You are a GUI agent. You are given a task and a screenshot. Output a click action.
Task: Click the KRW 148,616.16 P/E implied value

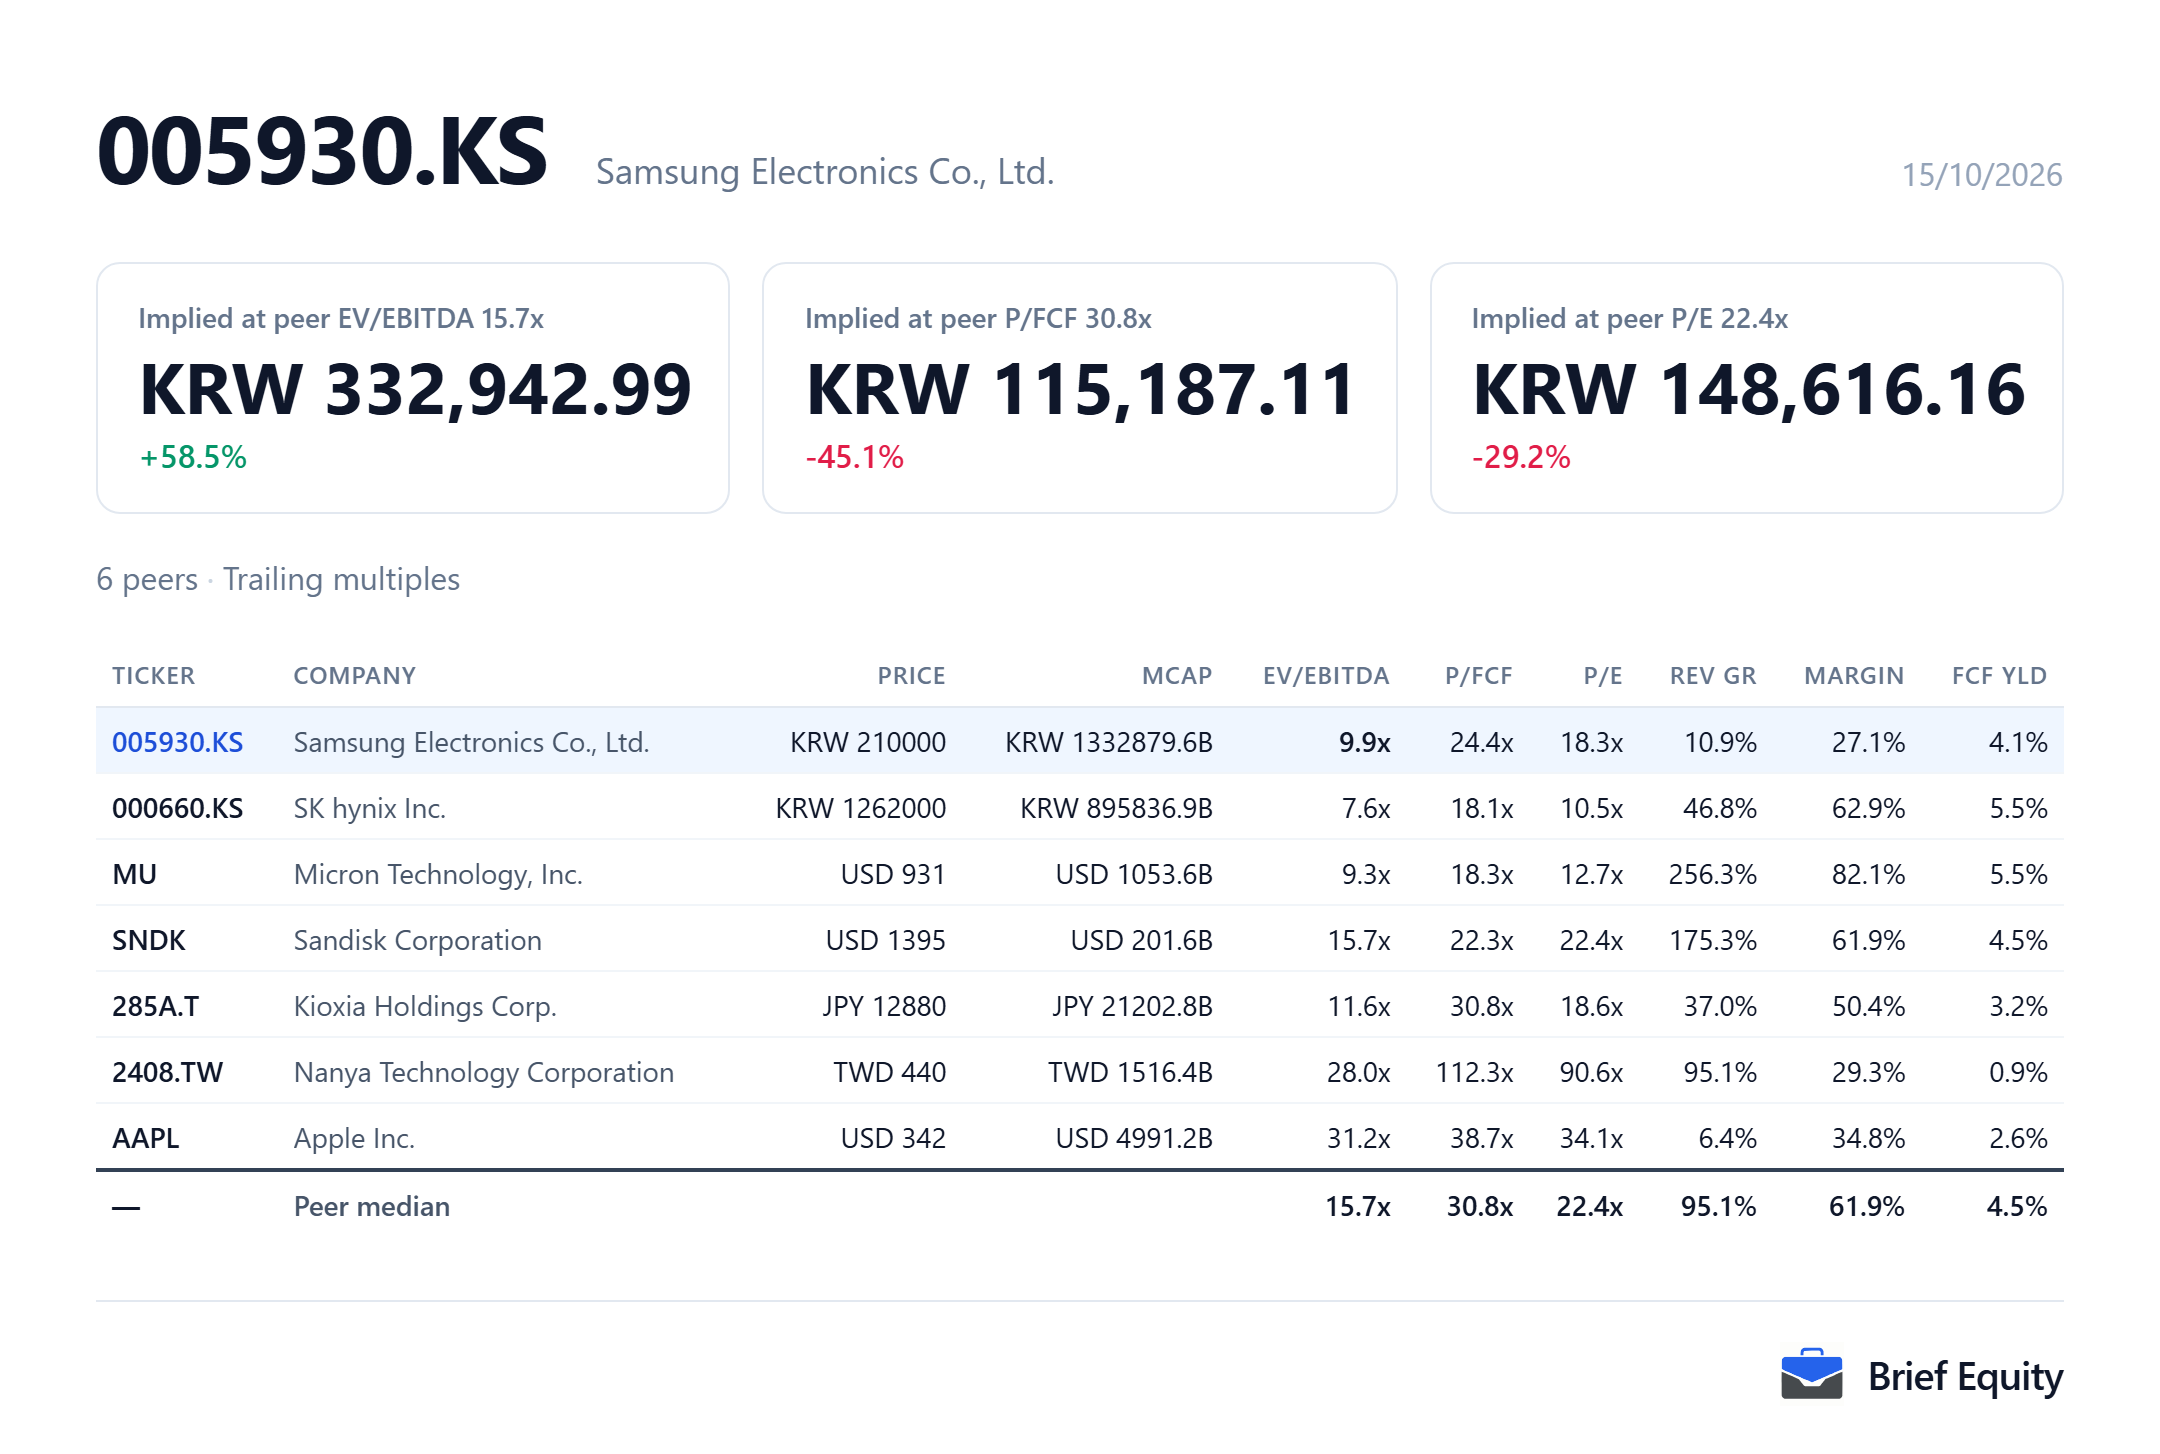point(1748,389)
